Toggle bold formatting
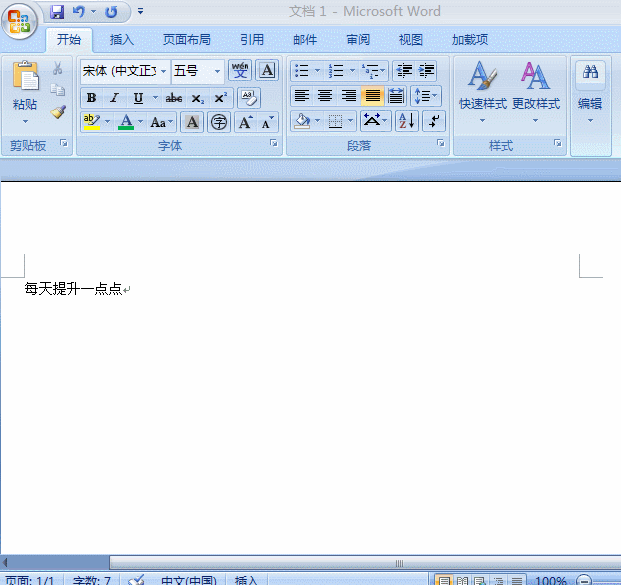 91,98
